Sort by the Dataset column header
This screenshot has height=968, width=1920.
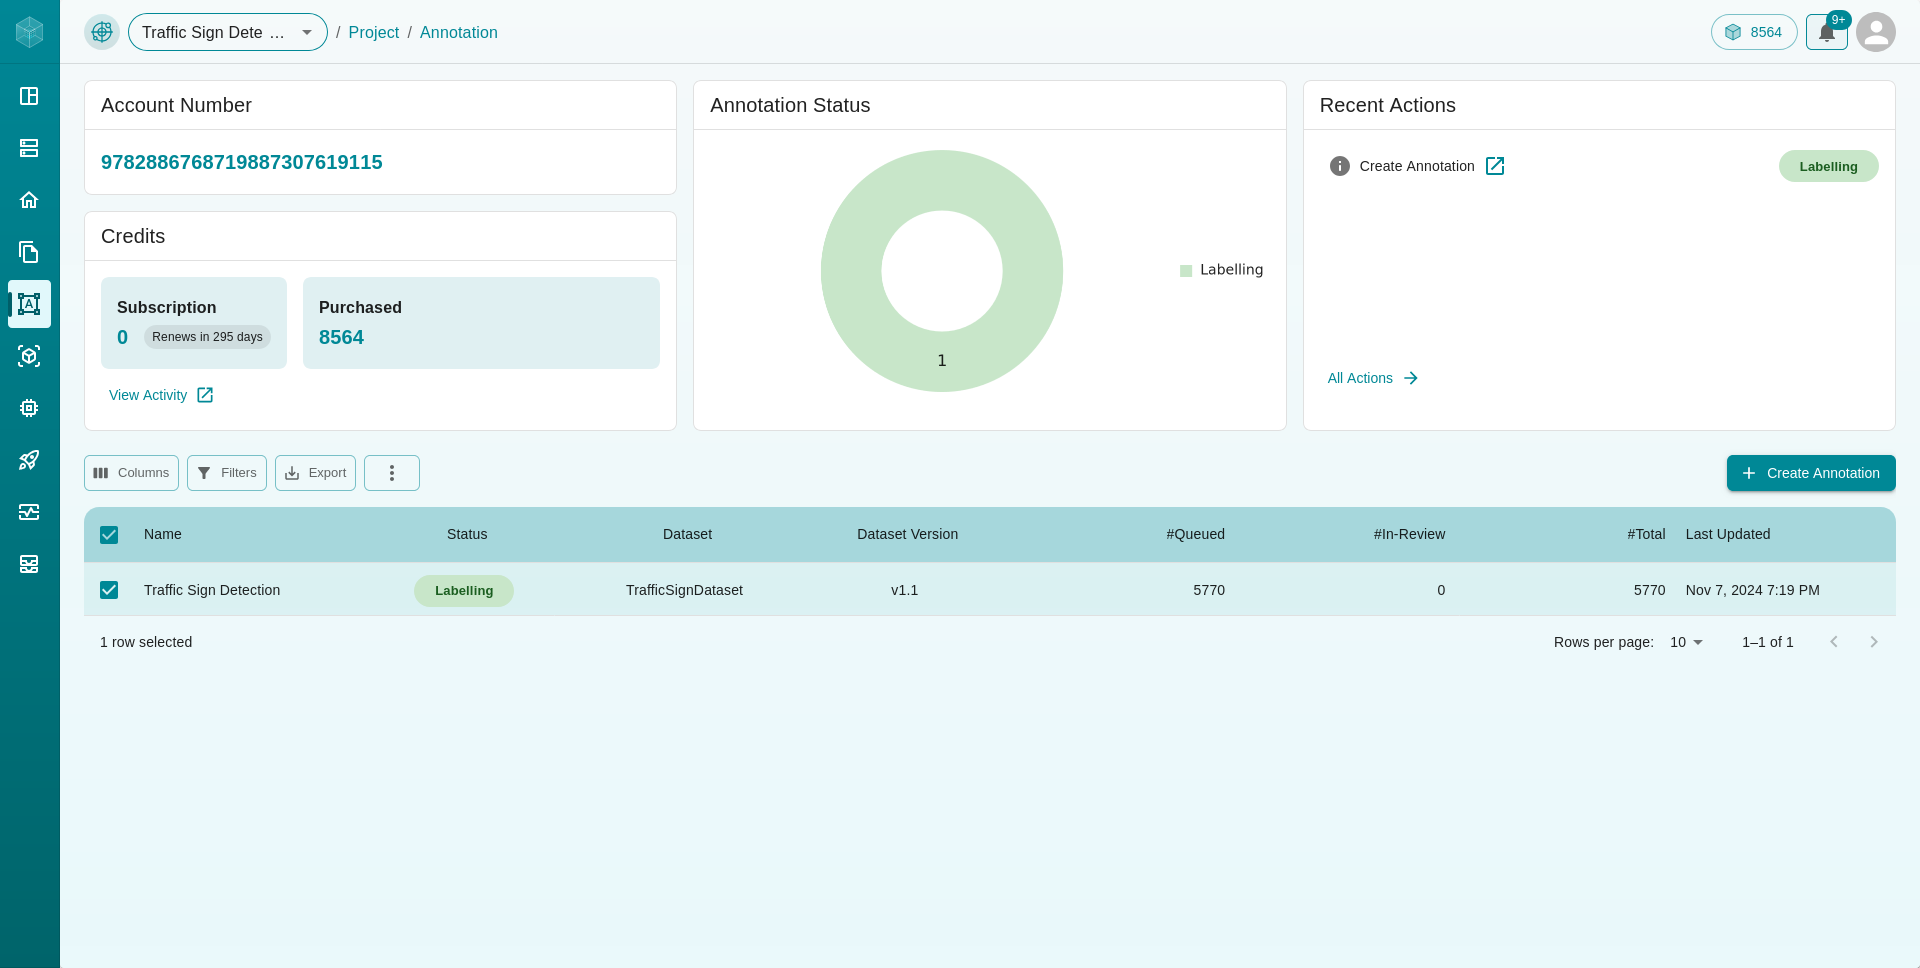point(687,534)
